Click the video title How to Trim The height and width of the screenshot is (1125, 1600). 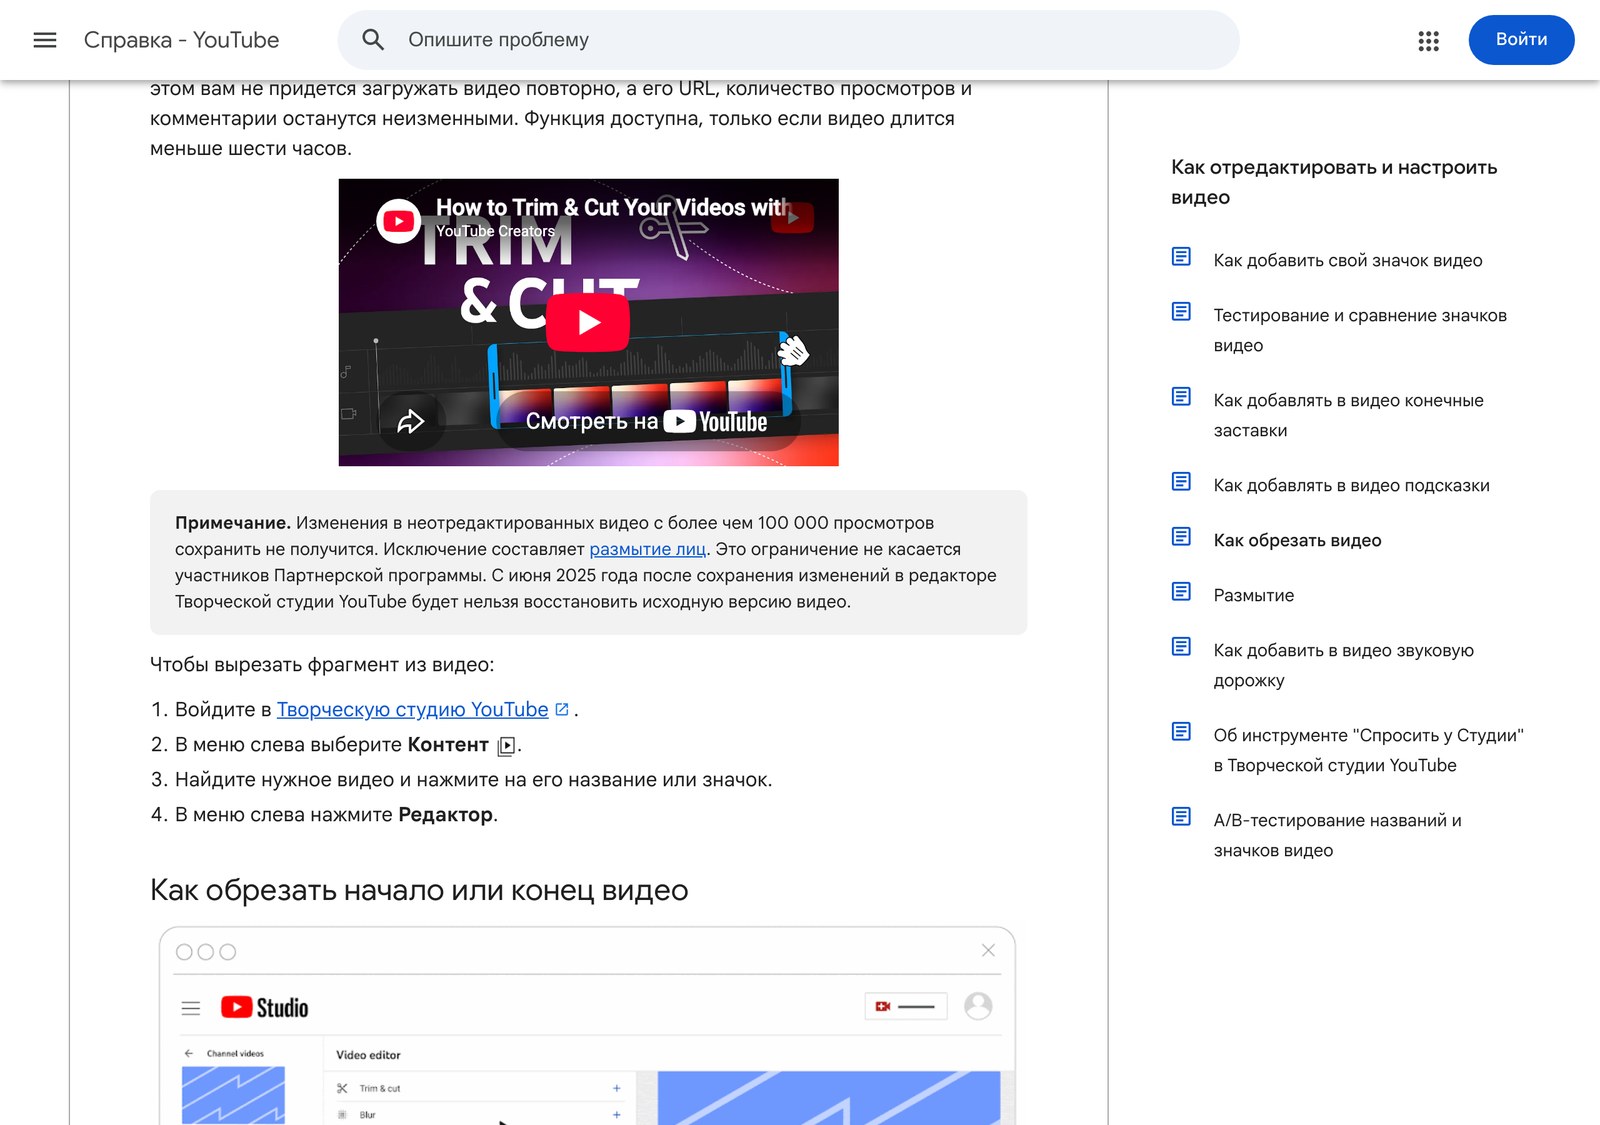click(612, 207)
